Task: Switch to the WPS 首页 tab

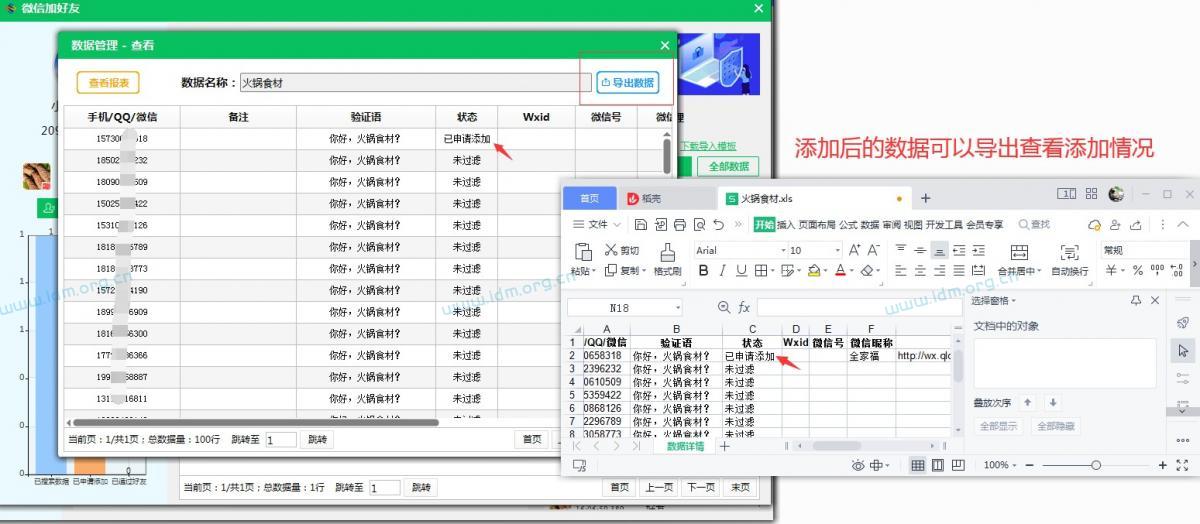Action: point(590,198)
